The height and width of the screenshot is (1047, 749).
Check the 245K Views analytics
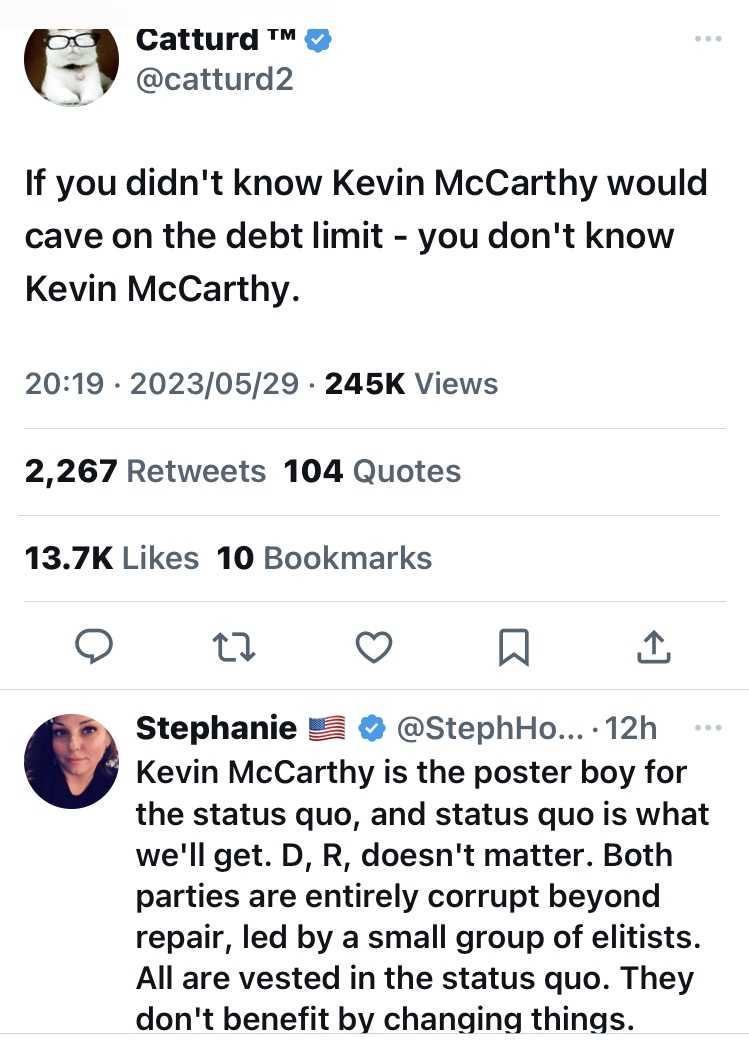[411, 384]
